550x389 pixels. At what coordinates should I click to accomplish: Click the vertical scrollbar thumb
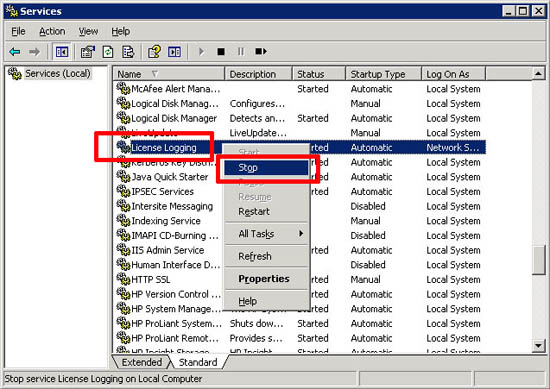[x=538, y=260]
